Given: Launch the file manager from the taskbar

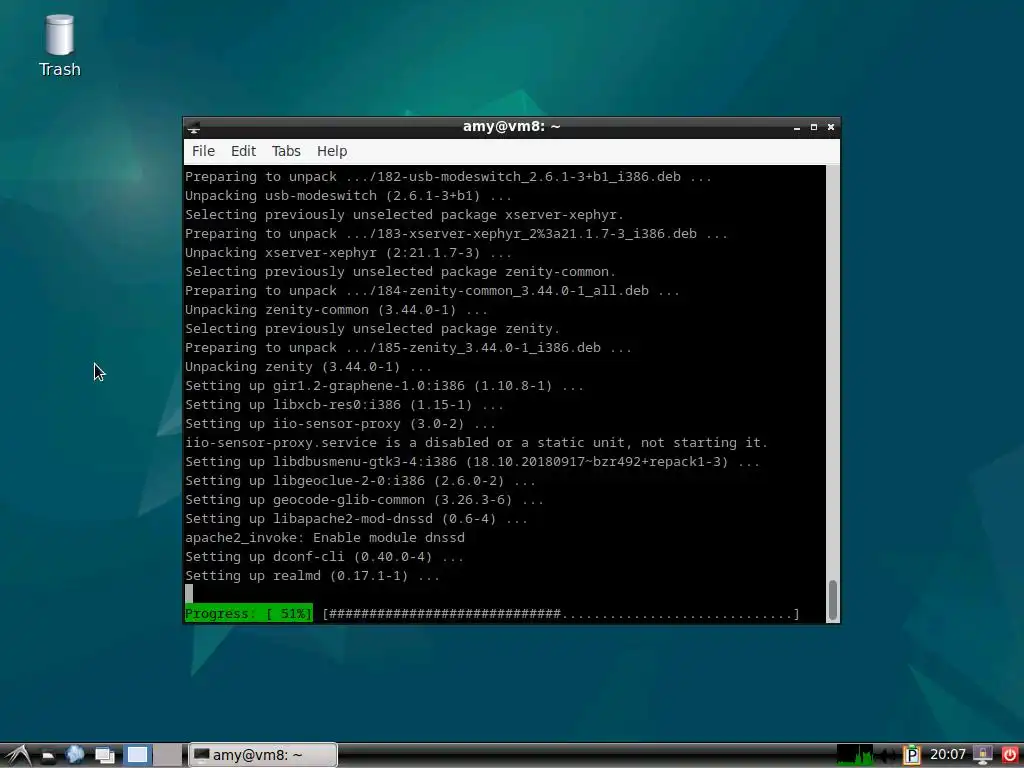Looking at the screenshot, I should tap(48, 756).
